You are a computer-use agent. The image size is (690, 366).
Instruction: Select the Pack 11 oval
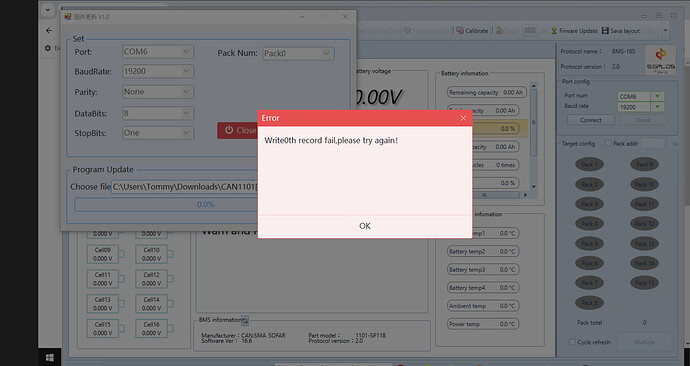pos(645,204)
